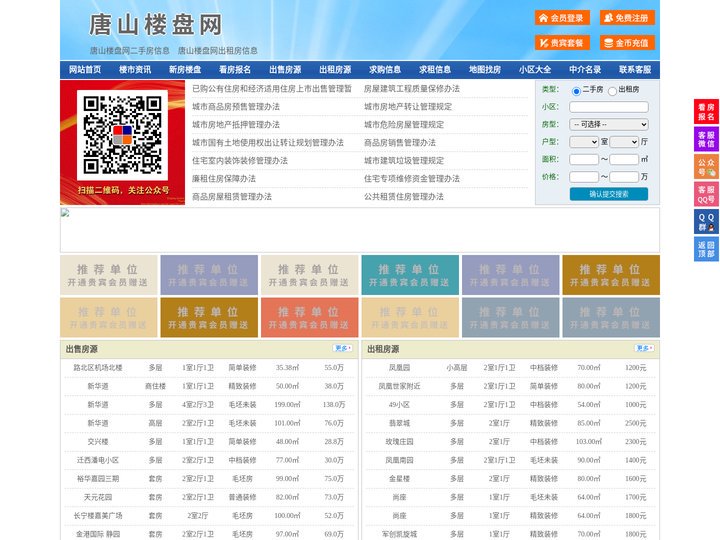This screenshot has height=540, width=720.
Task: Open 新房楼盘 navigation item
Action: 185,70
